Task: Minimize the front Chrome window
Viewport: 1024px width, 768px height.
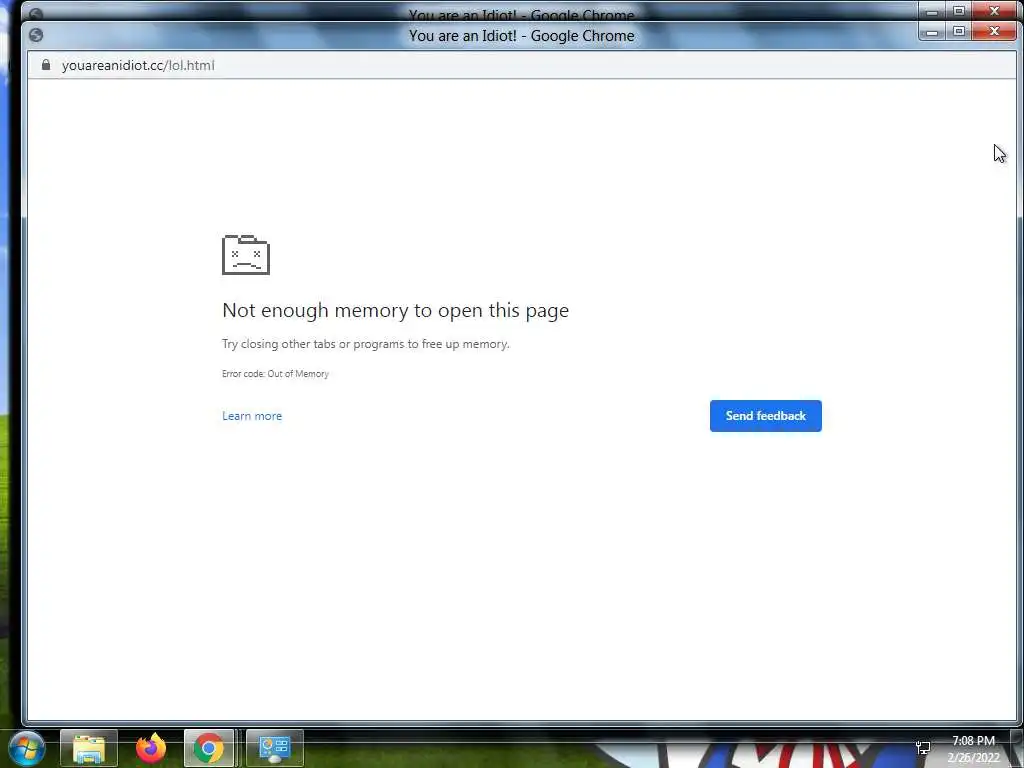Action: click(932, 31)
